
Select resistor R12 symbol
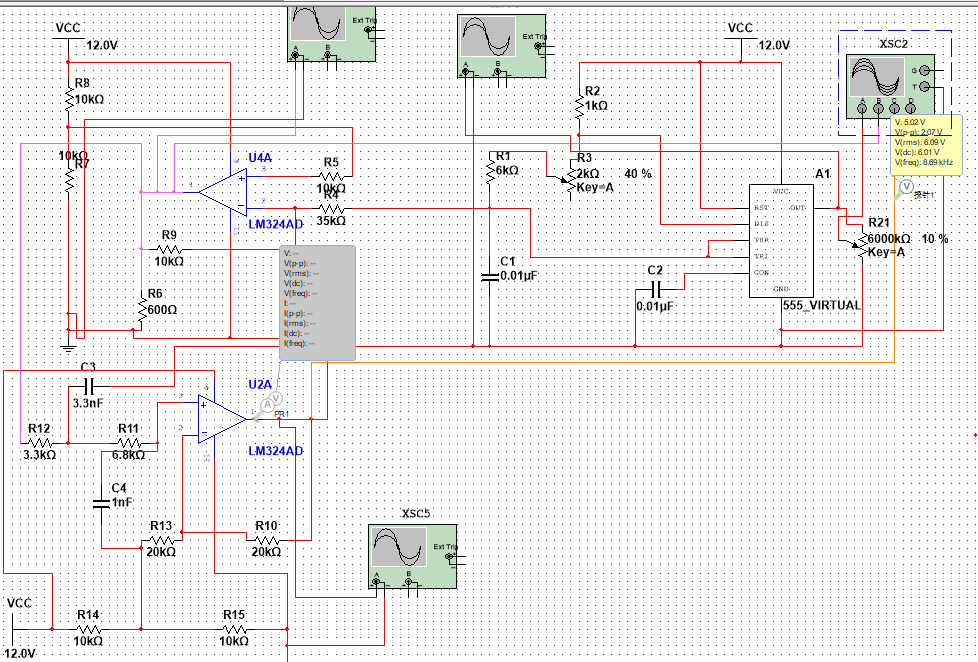tap(40, 443)
